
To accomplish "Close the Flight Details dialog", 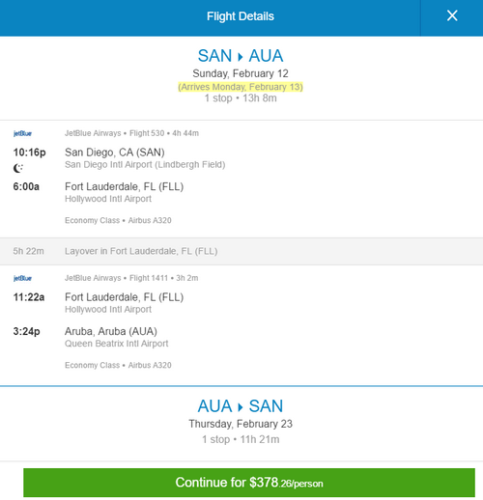I will point(452,16).
